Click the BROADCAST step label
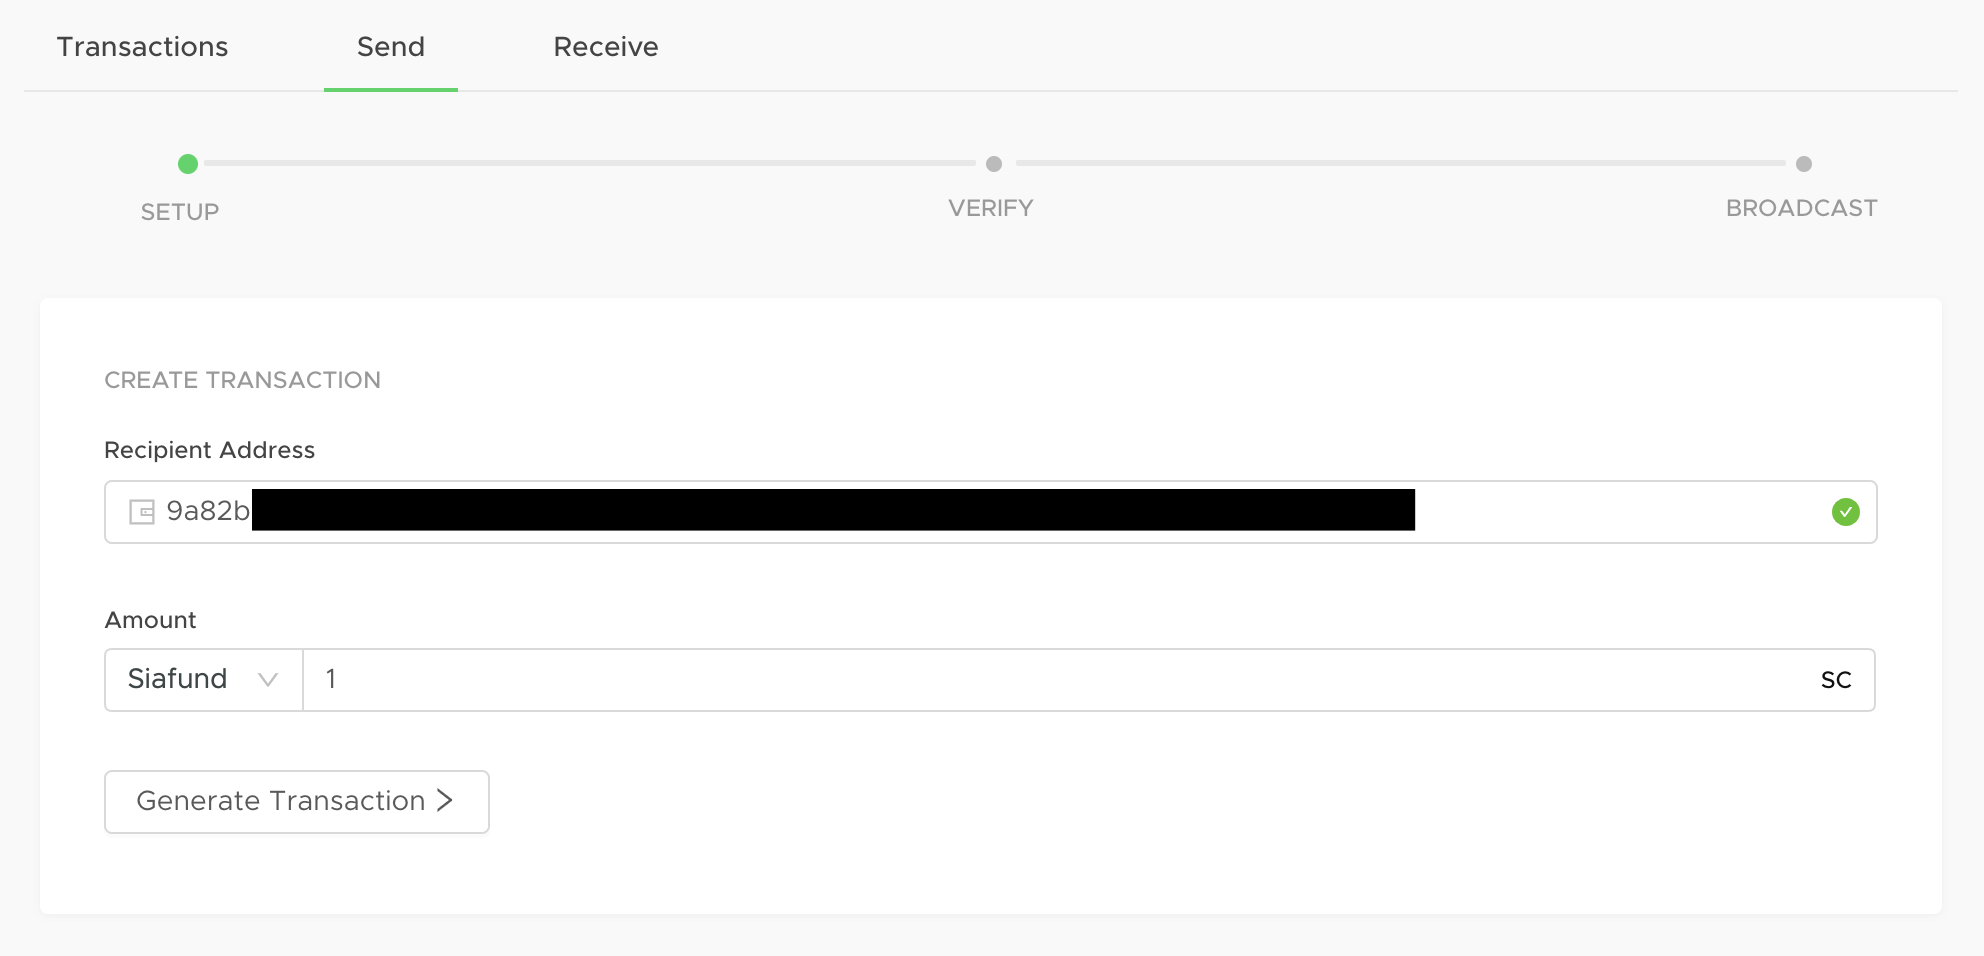The width and height of the screenshot is (1984, 956). (x=1802, y=208)
